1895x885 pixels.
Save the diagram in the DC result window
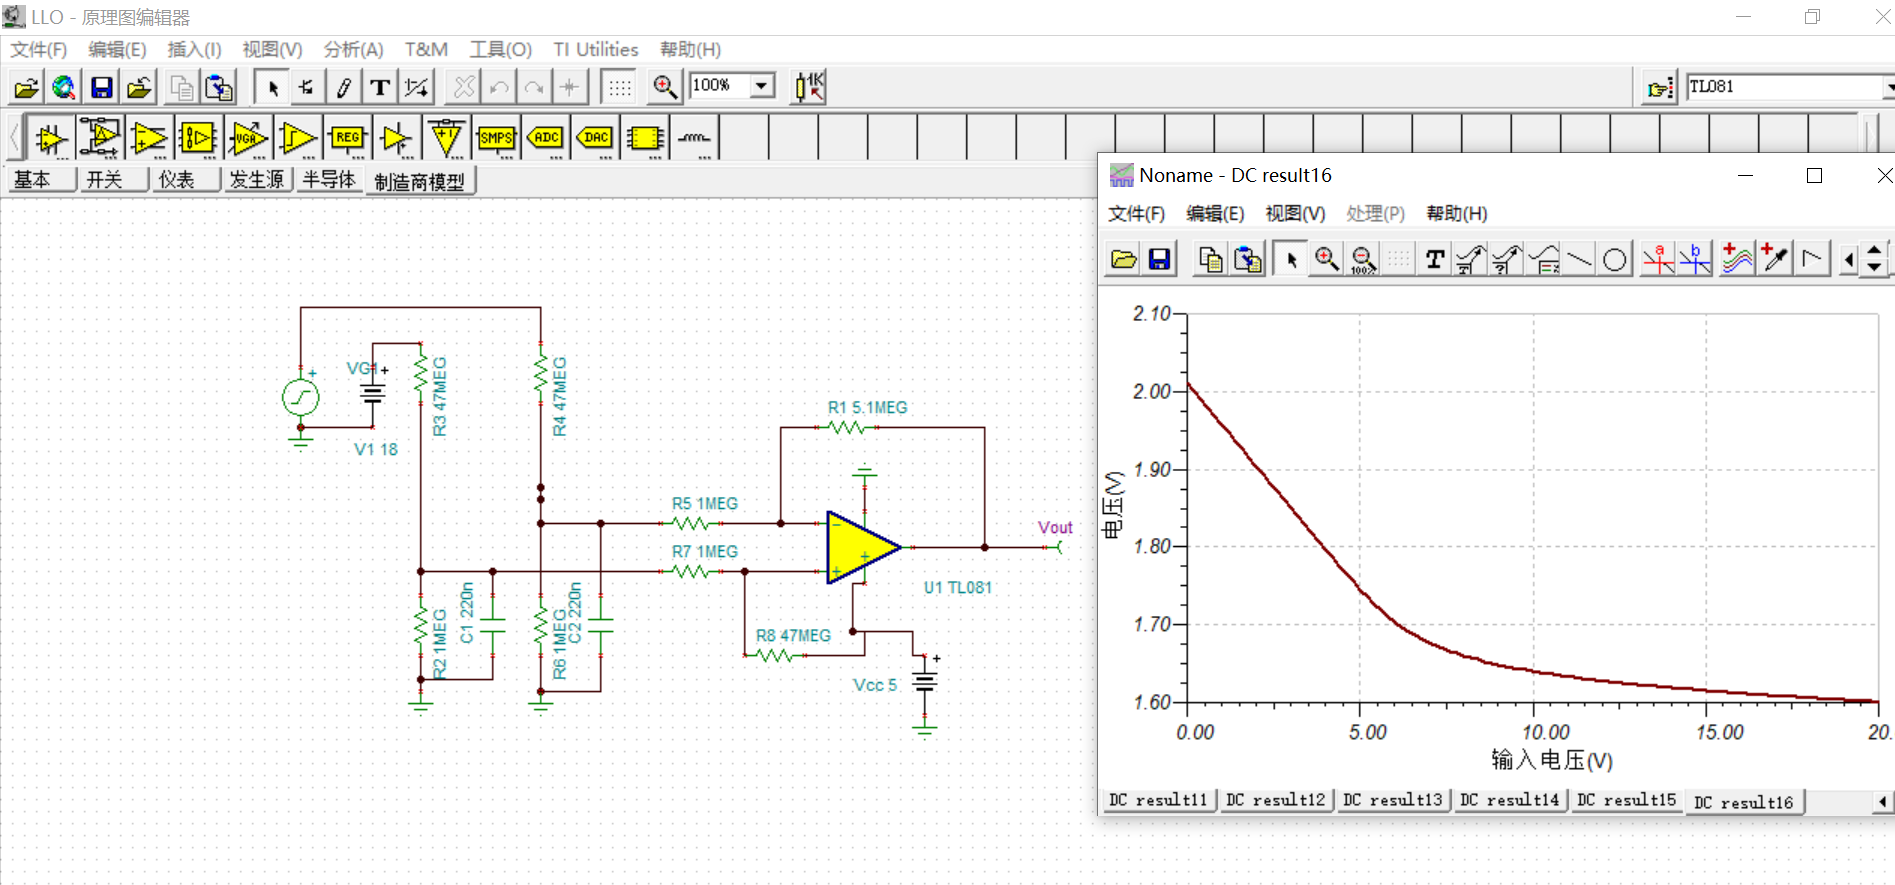tap(1159, 260)
